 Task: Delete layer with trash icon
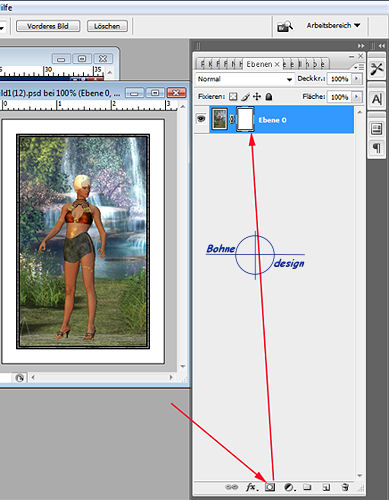pyautogui.click(x=345, y=487)
